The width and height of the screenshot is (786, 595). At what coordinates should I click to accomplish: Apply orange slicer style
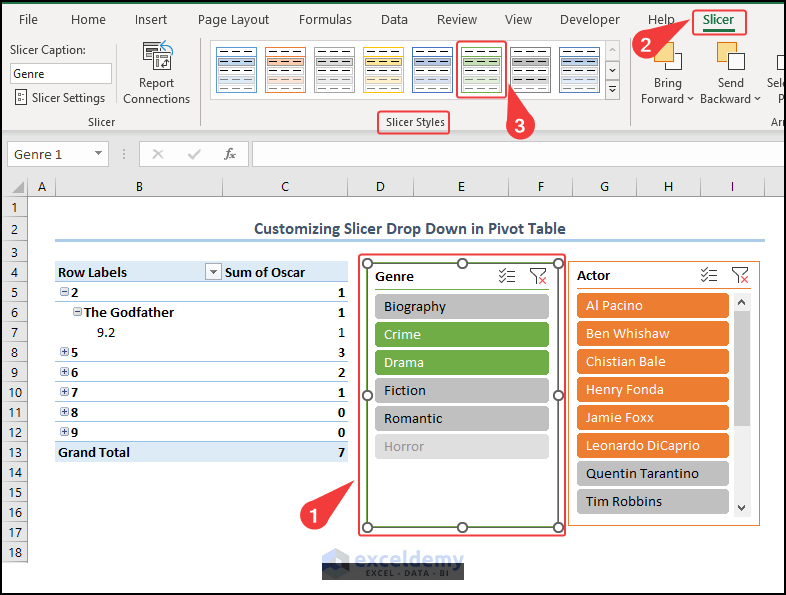285,70
